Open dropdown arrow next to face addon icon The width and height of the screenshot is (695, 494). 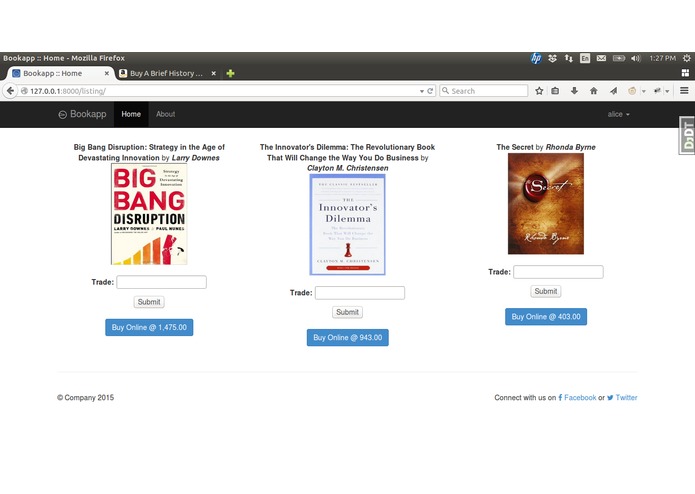pyautogui.click(x=644, y=91)
